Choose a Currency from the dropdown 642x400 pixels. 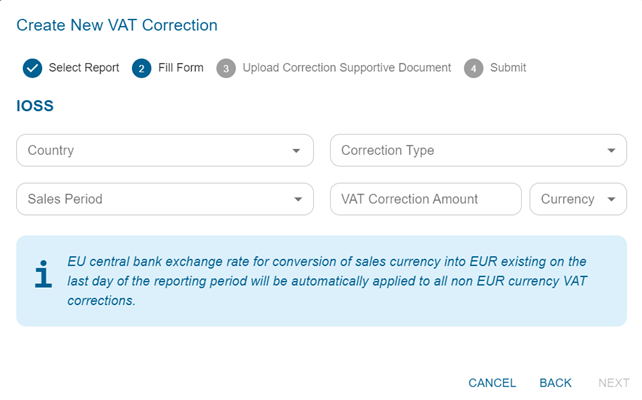tap(569, 199)
